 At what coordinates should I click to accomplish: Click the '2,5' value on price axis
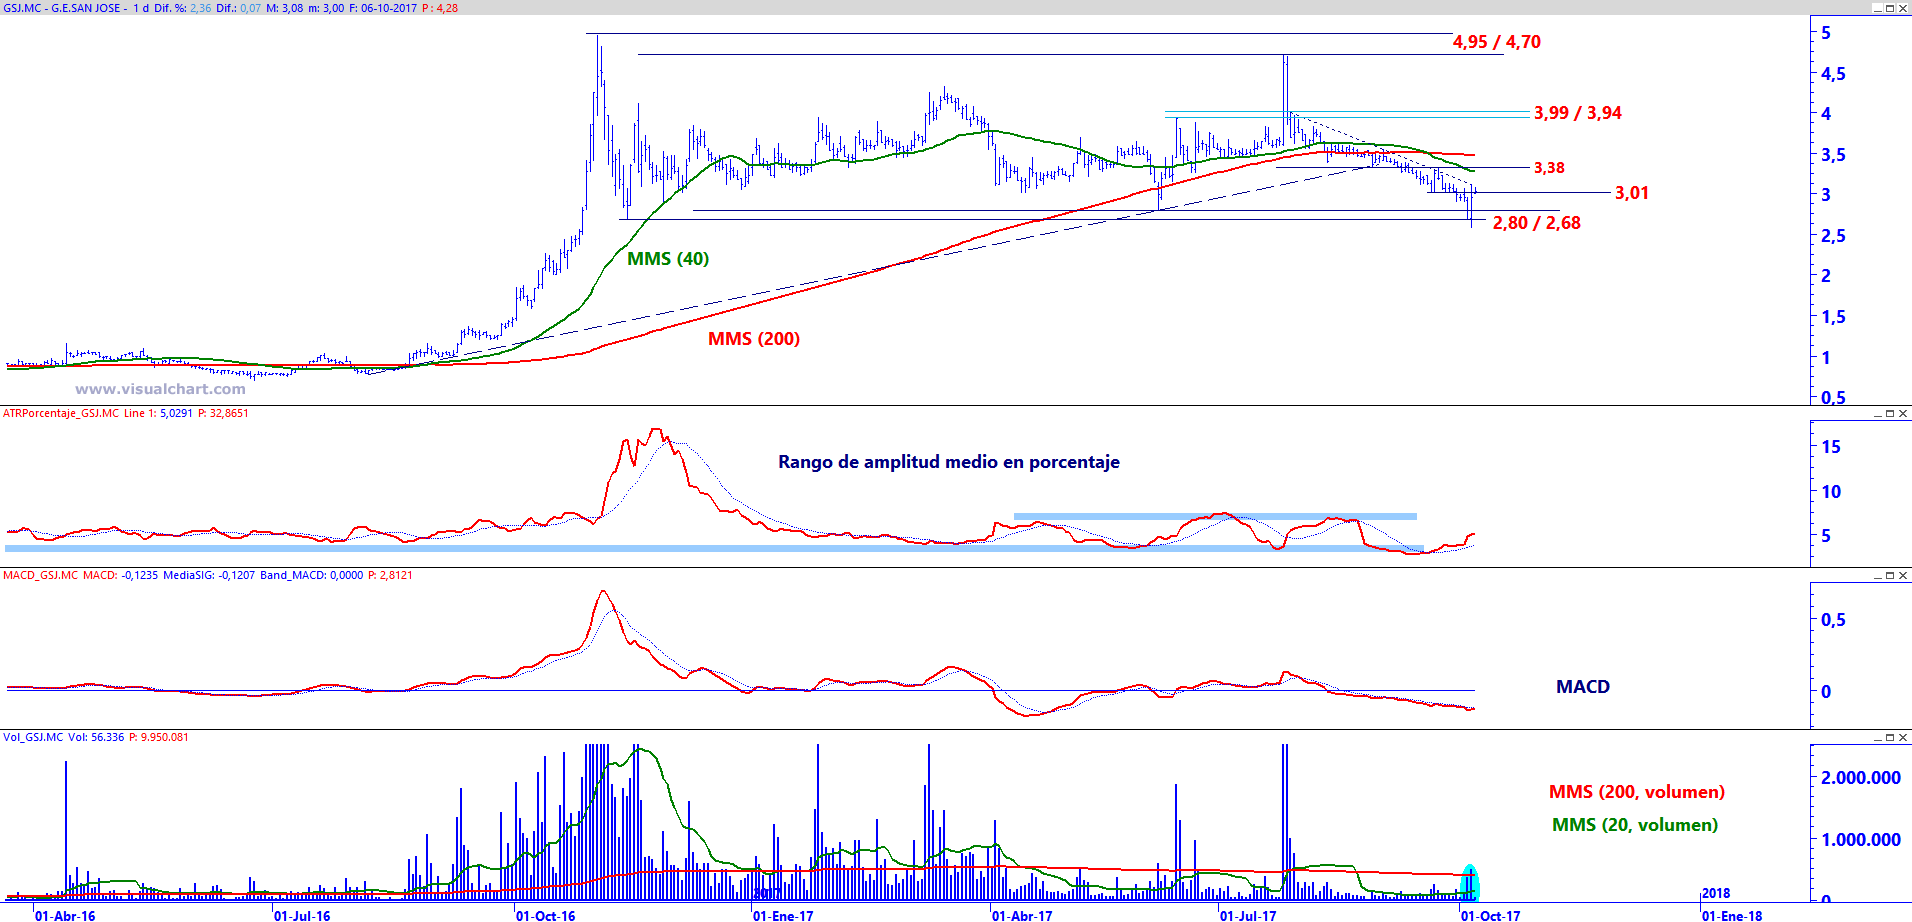[1834, 236]
